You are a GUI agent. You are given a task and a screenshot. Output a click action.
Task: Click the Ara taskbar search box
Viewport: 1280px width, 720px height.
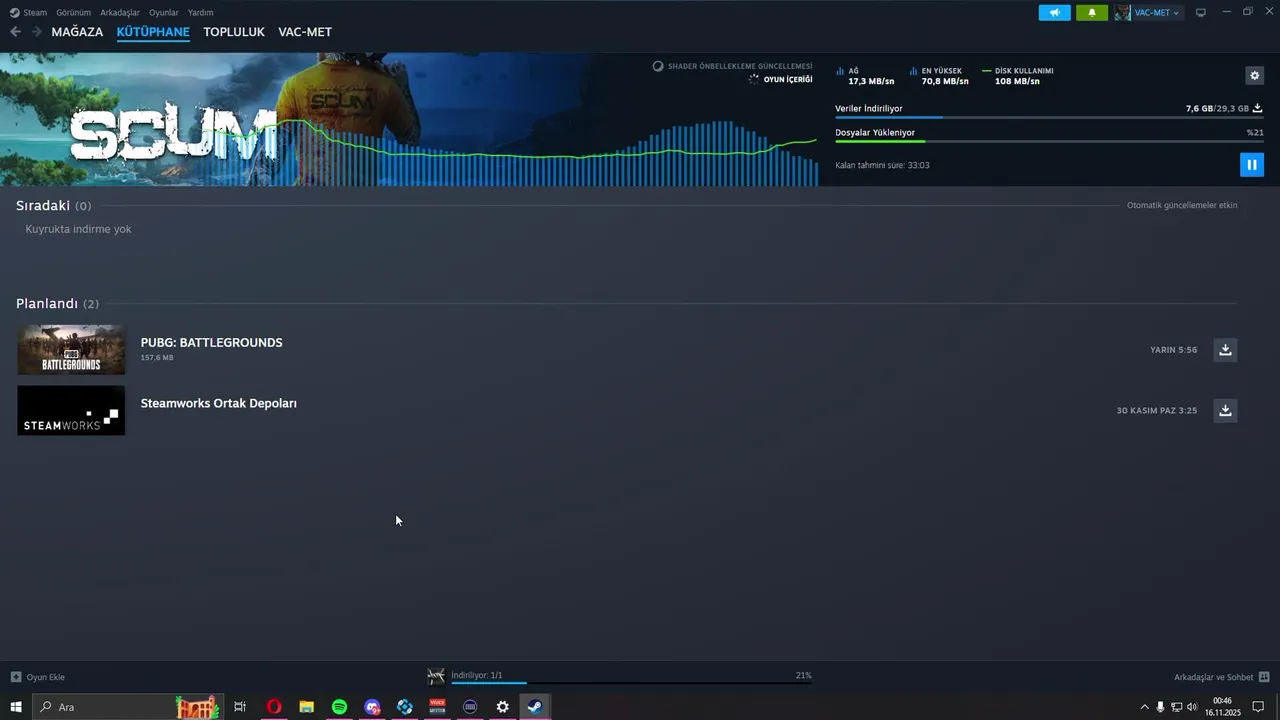tap(128, 707)
